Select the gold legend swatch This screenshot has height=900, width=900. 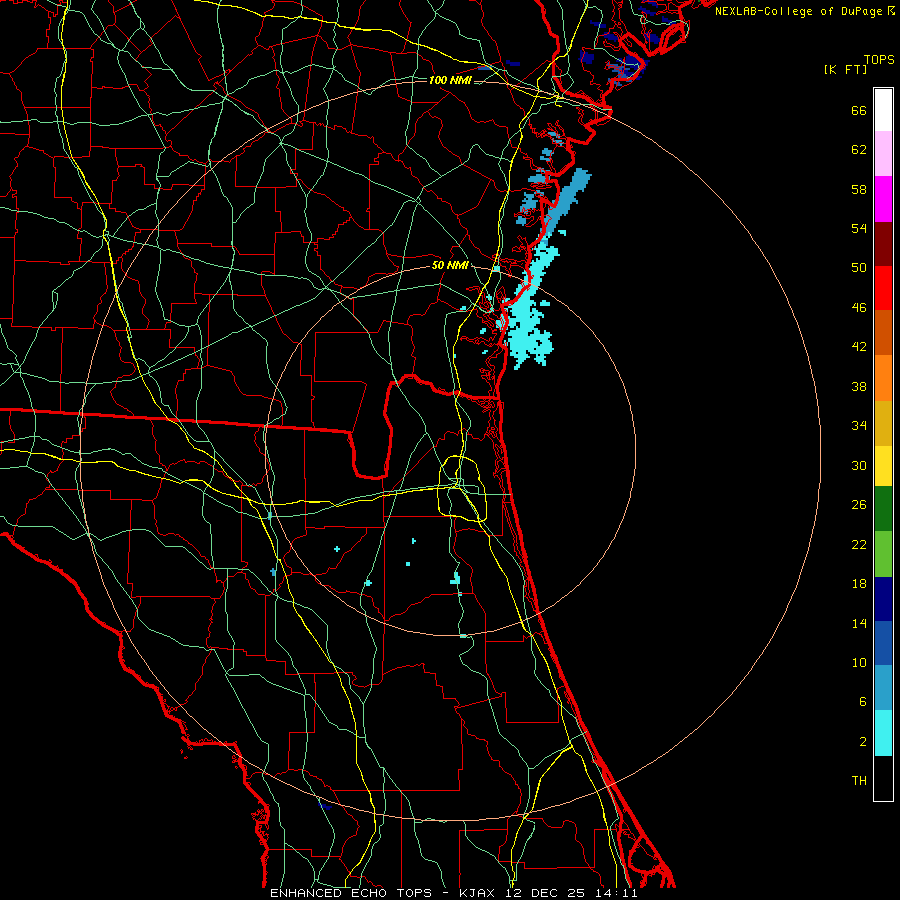click(883, 423)
